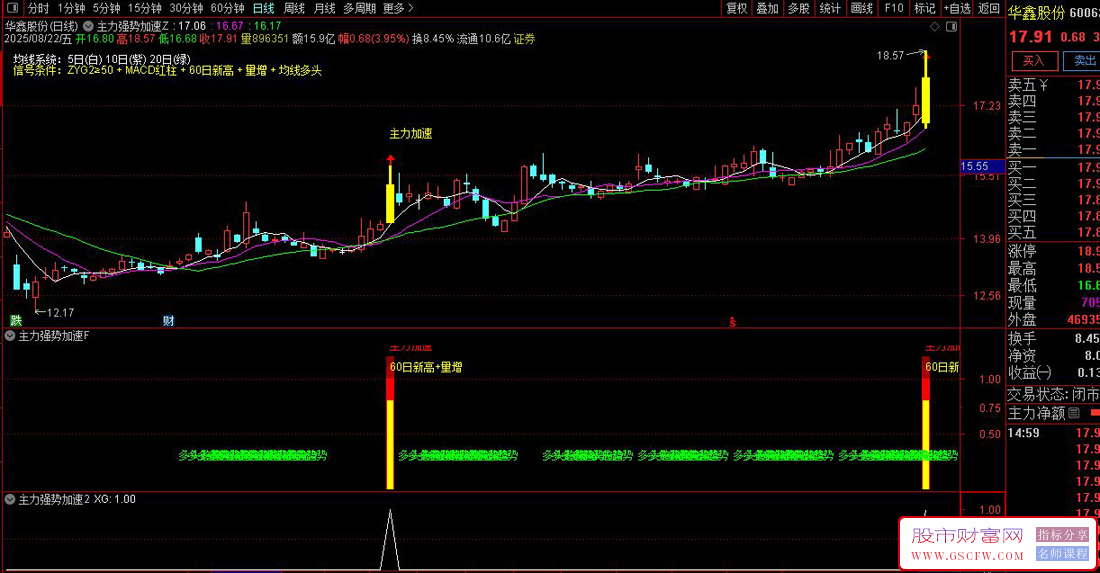Click the 卖一 order row
This screenshot has height=573, width=1100.
[1053, 149]
